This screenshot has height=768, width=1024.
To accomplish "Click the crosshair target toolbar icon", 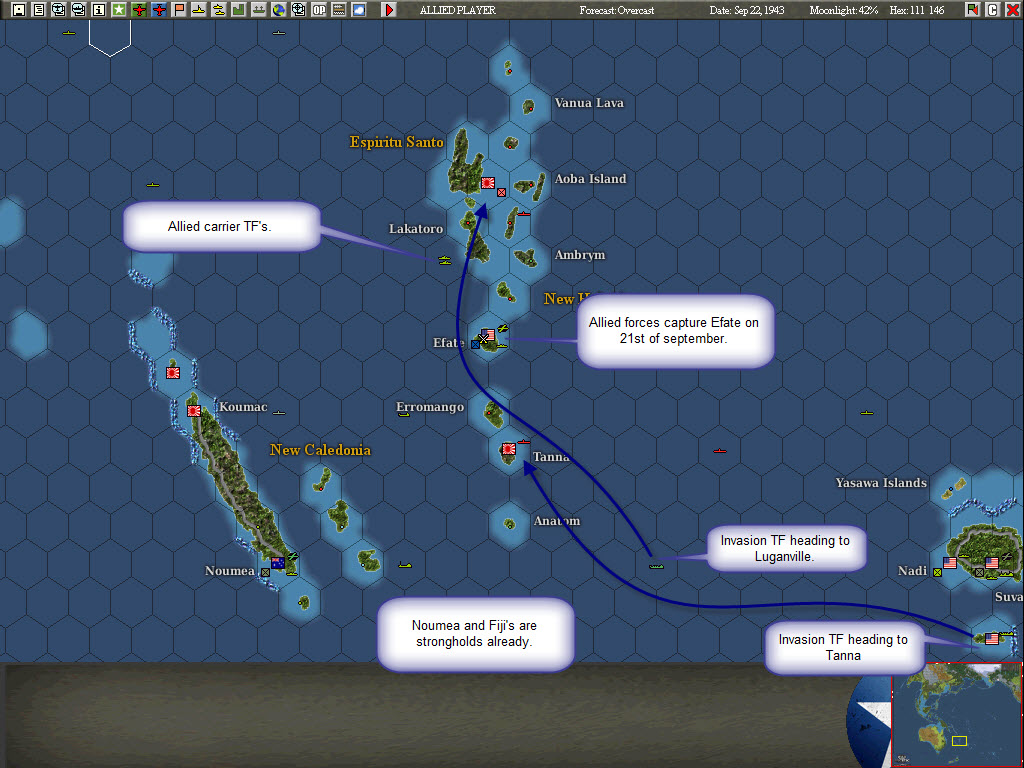I will (x=298, y=10).
